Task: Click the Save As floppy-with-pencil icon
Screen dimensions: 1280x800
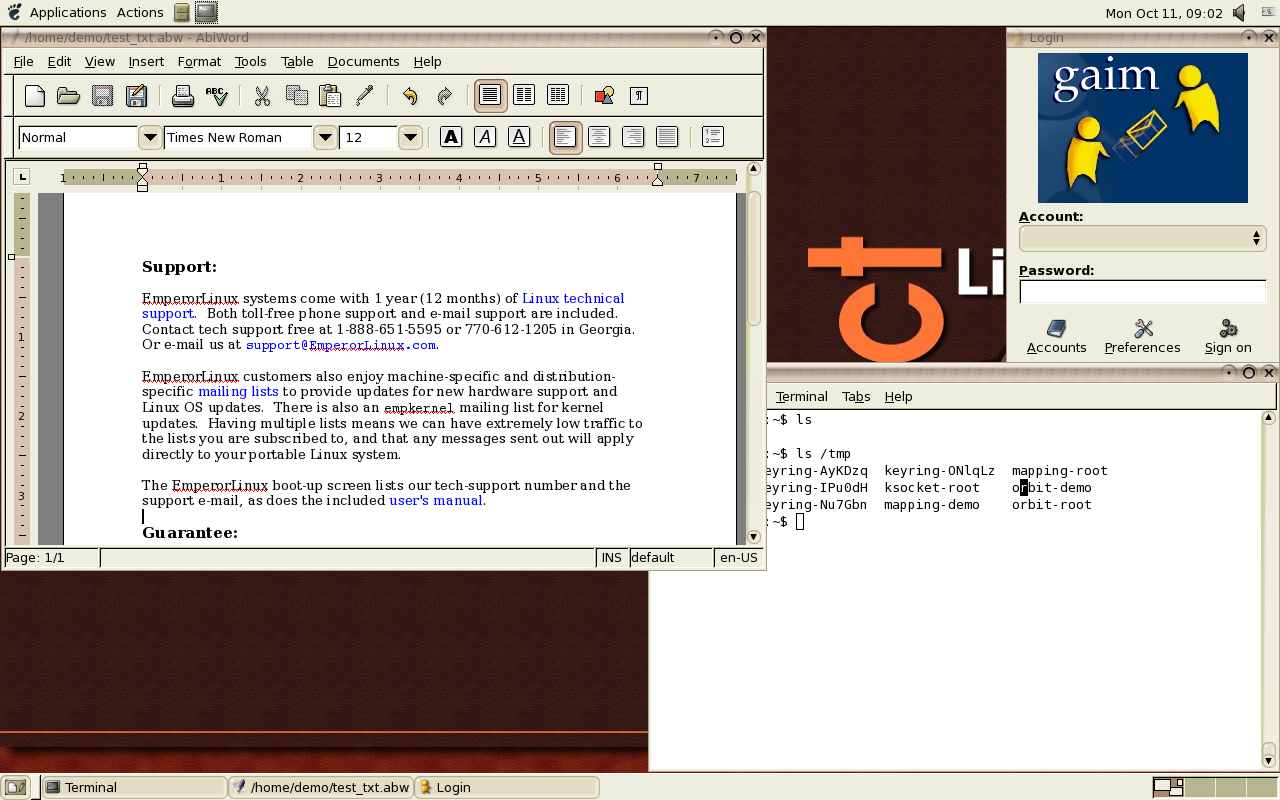Action: tap(136, 96)
